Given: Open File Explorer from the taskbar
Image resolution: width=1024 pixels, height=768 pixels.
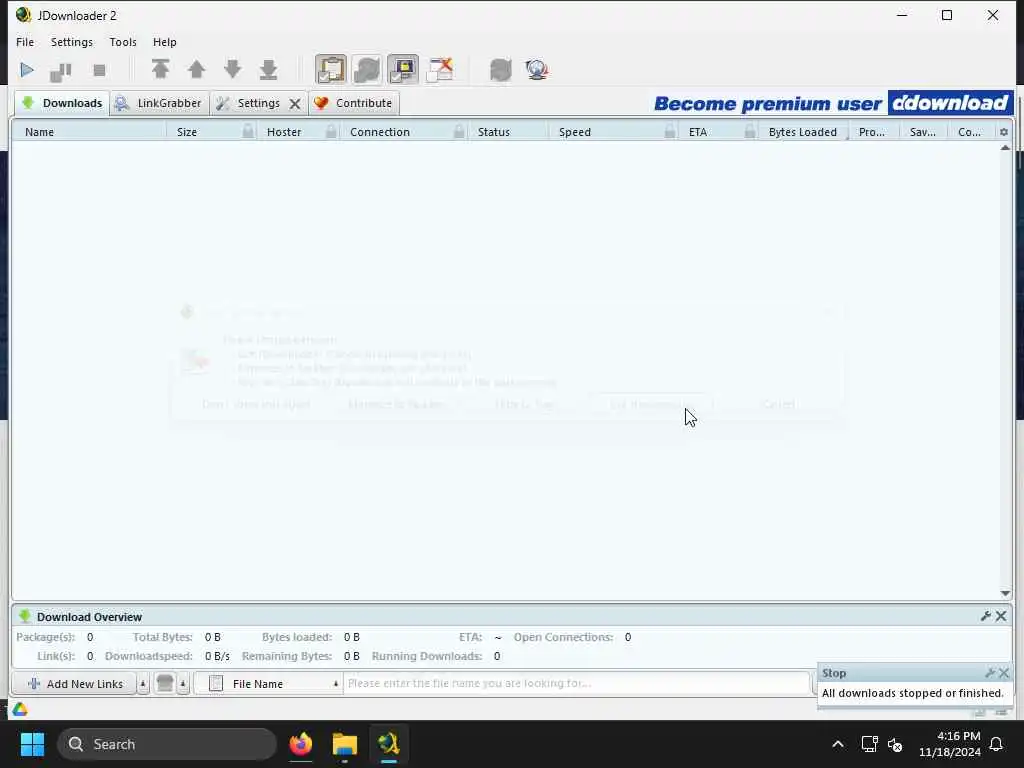Looking at the screenshot, I should coord(344,744).
